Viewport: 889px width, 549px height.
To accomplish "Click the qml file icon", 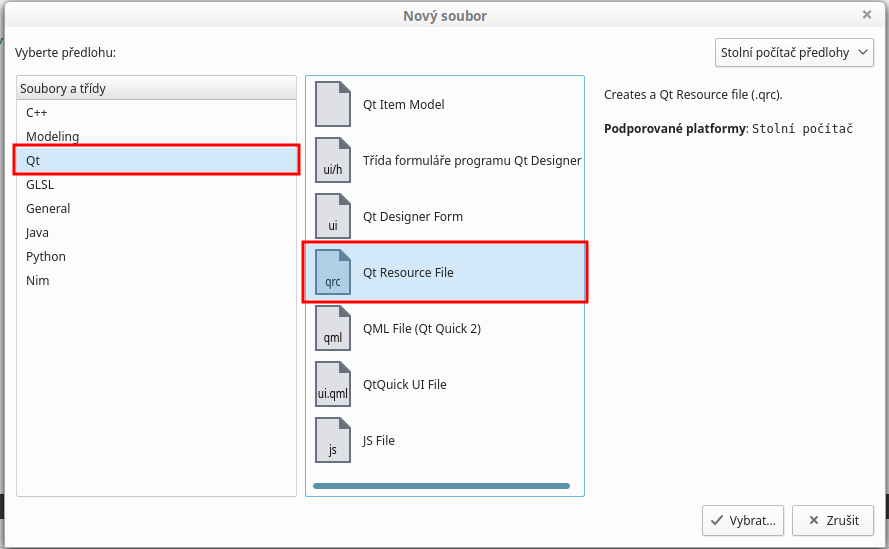I will [333, 328].
